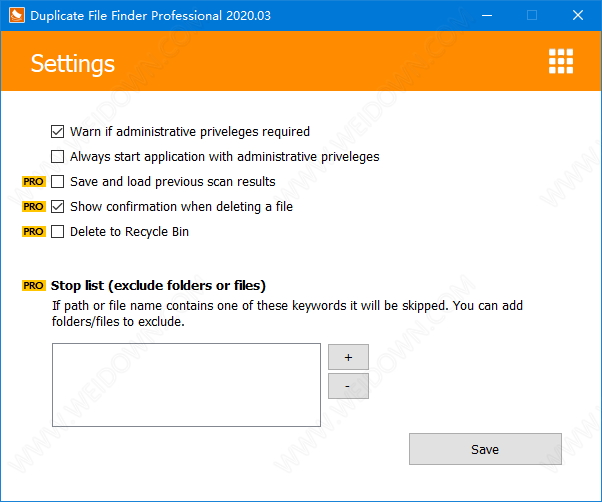Image resolution: width=602 pixels, height=502 pixels.
Task: Close the Duplicate File Finder window
Action: coord(578,15)
